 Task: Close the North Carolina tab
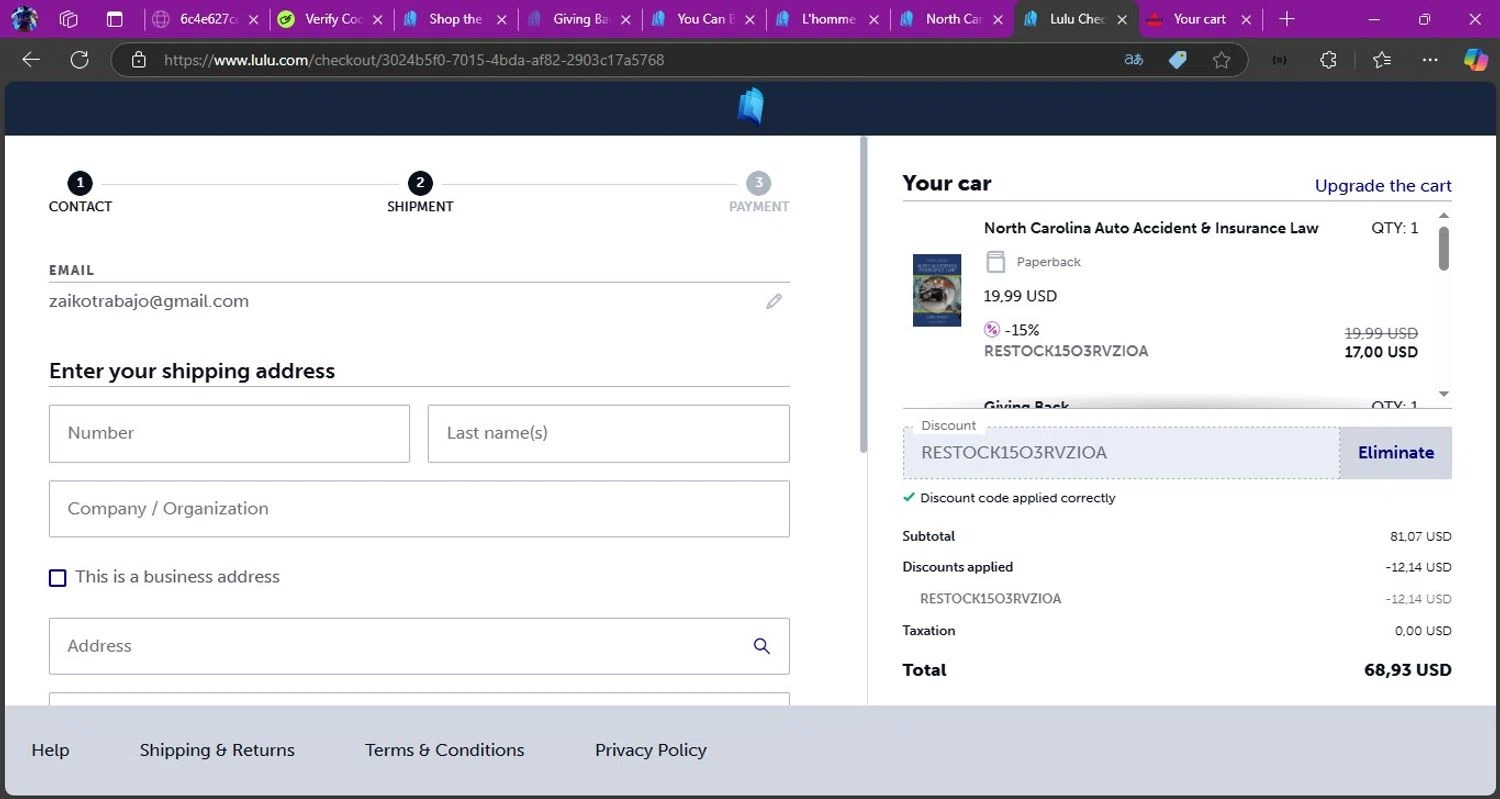[x=998, y=19]
